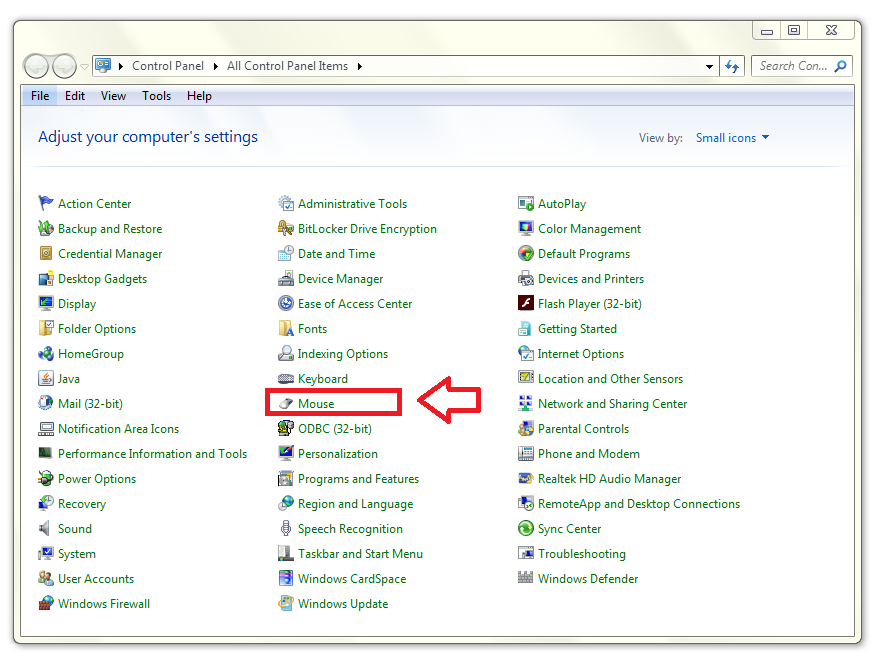Viewport: 874px width, 657px height.
Task: Open the Display monitor icon
Action: coord(46,304)
